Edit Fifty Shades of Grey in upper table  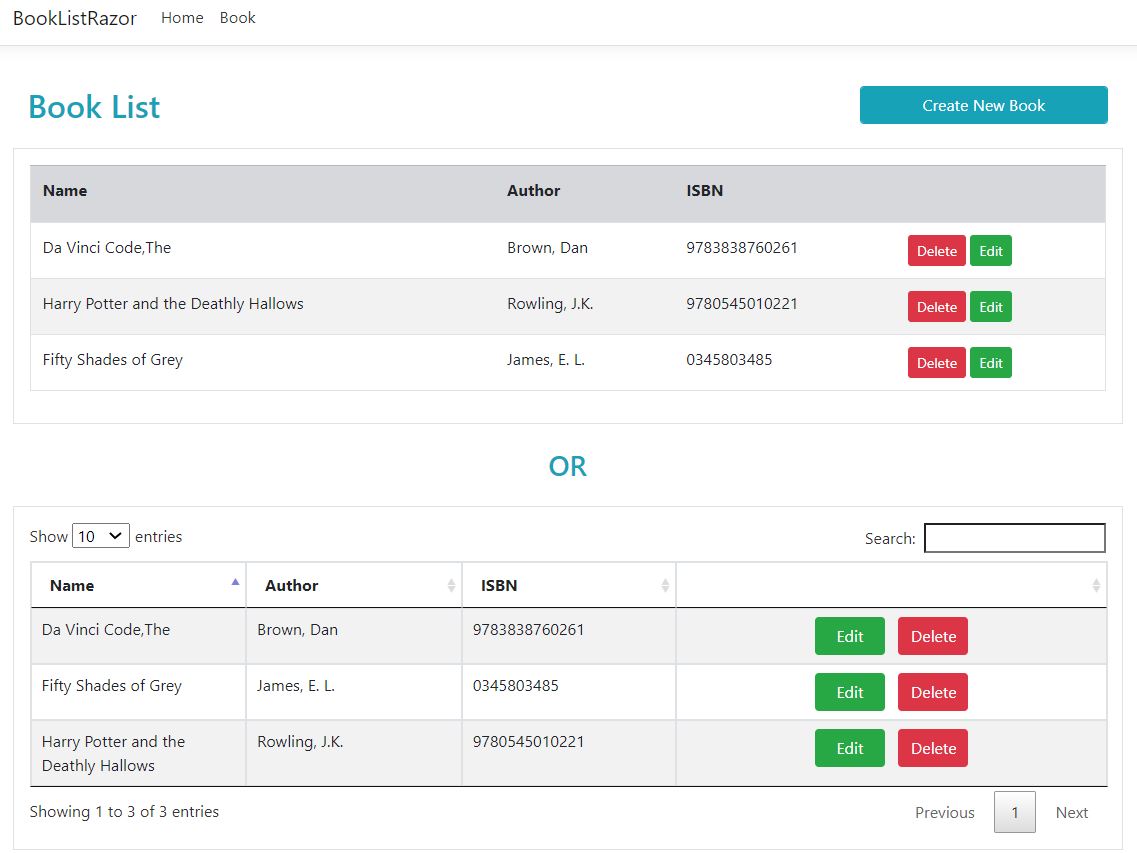991,363
